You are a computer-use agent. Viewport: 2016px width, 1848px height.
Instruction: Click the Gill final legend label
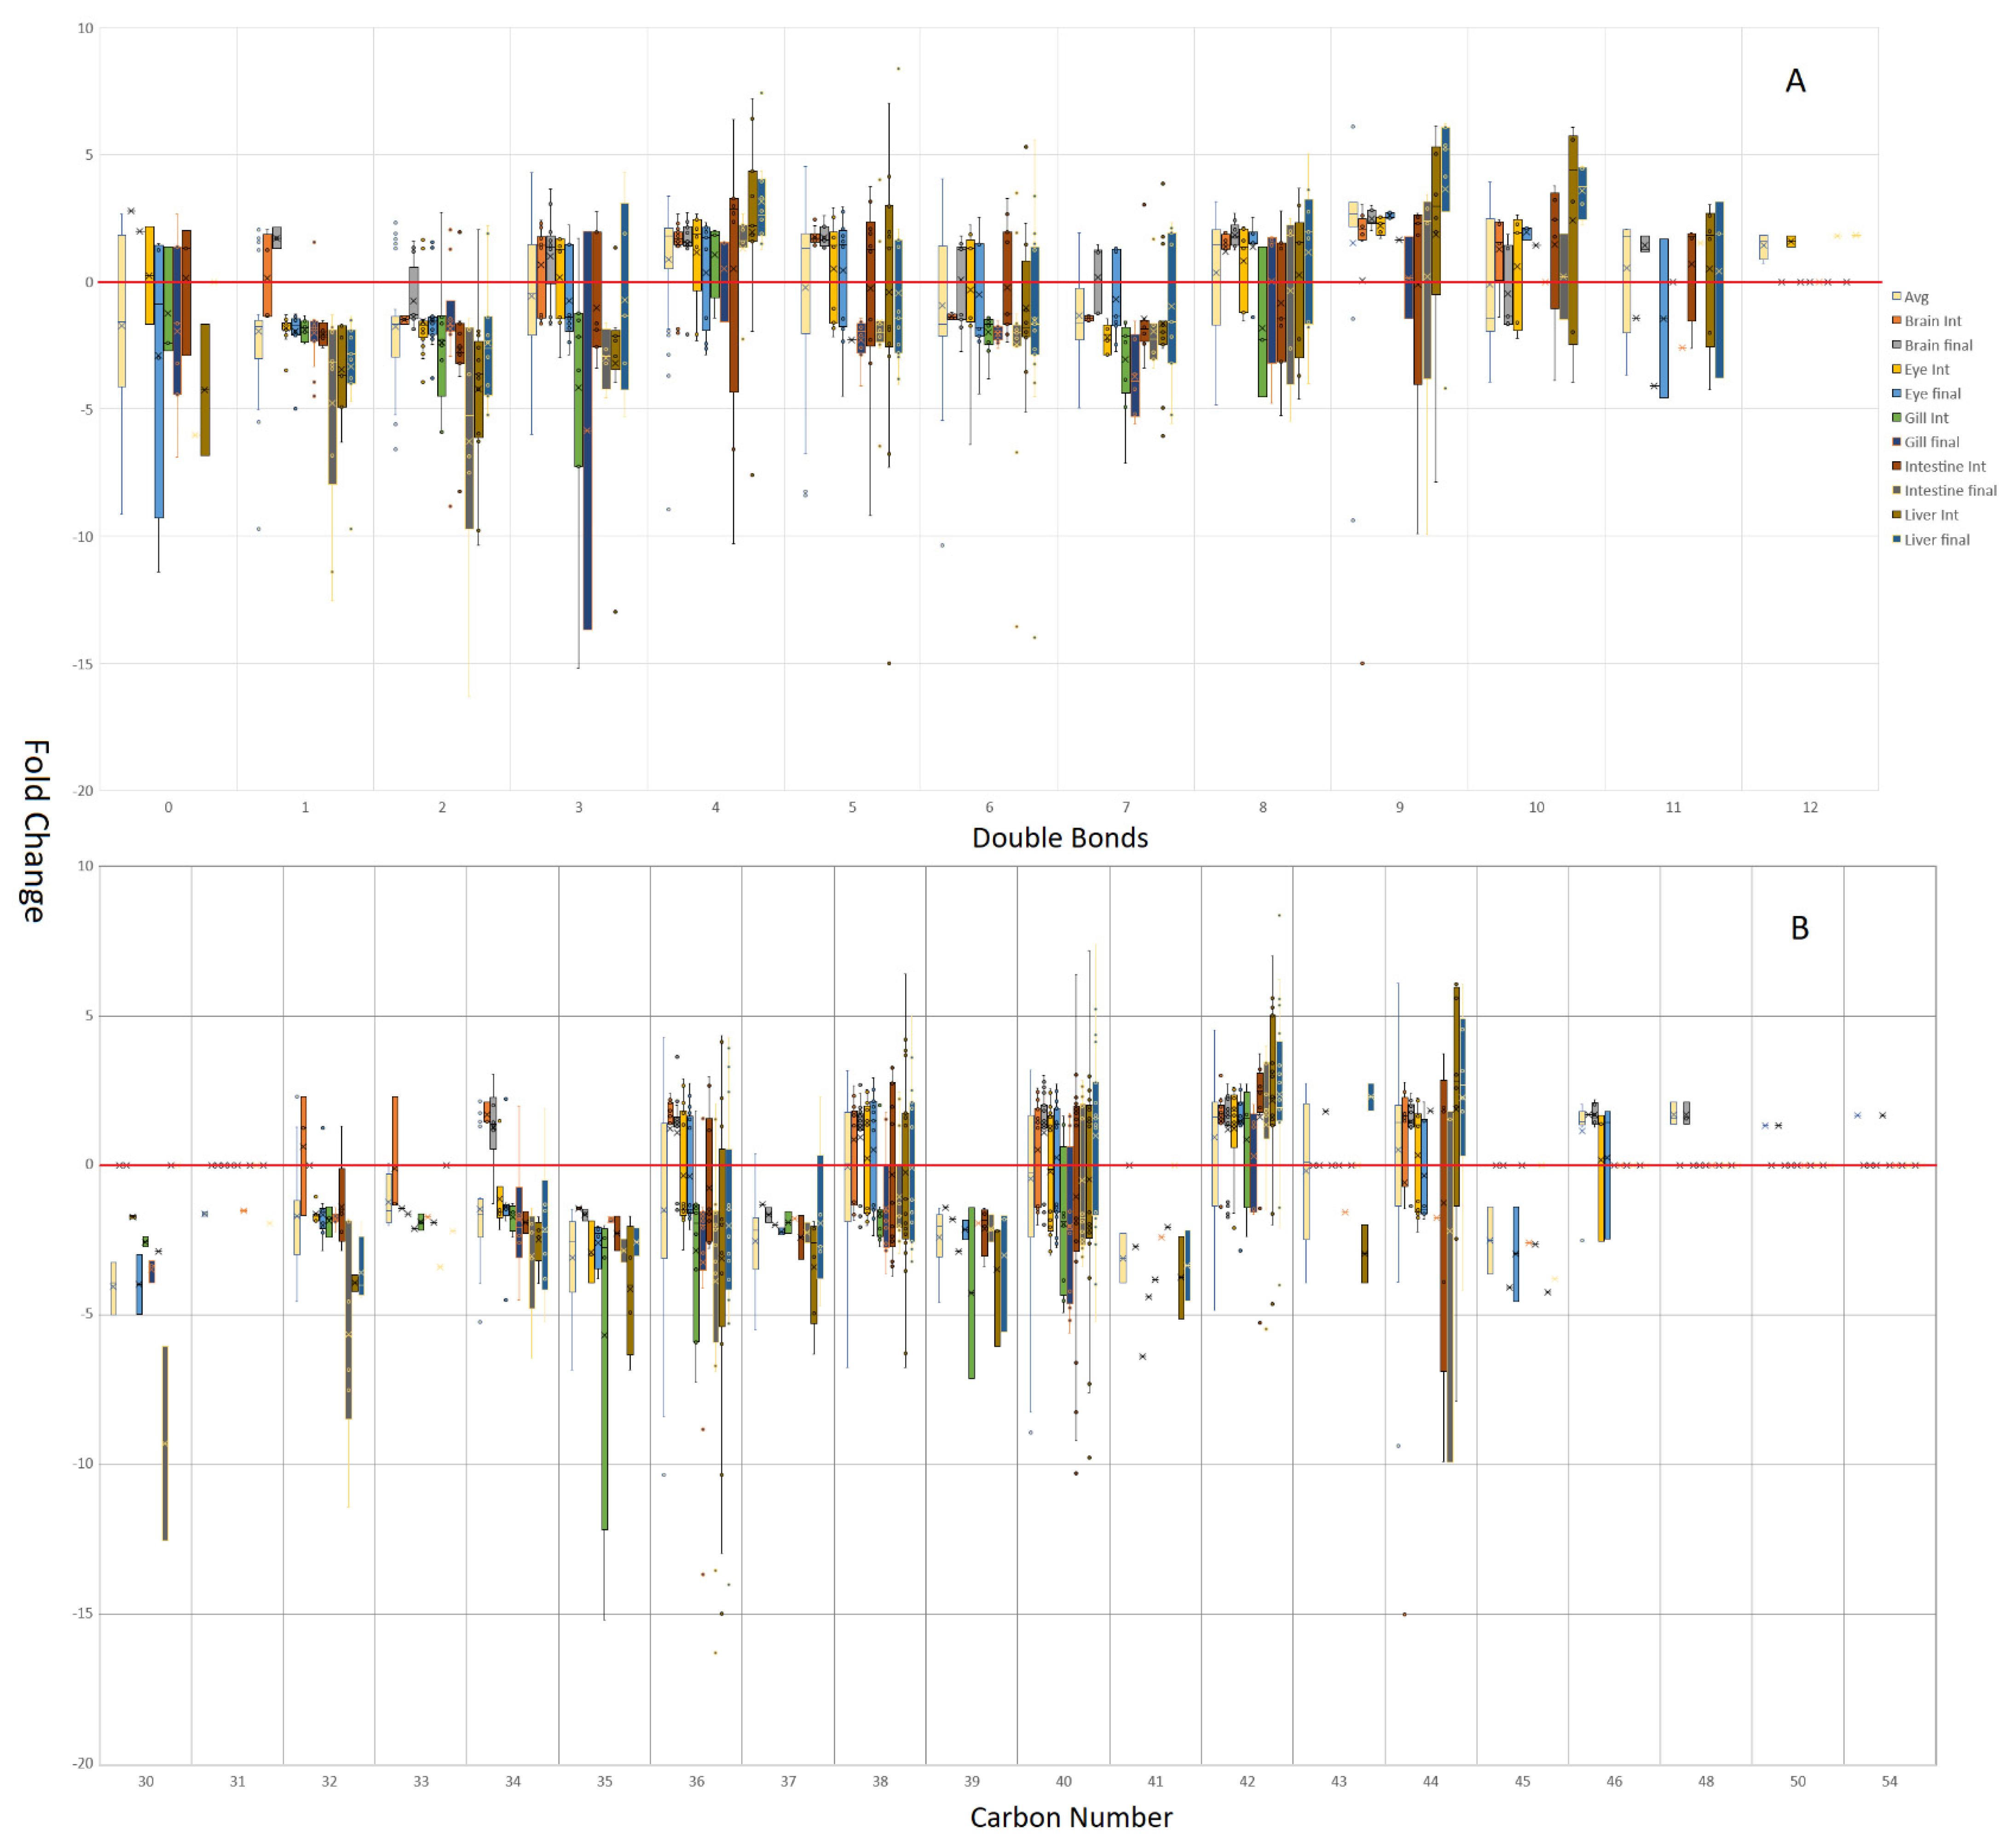[x=1931, y=442]
